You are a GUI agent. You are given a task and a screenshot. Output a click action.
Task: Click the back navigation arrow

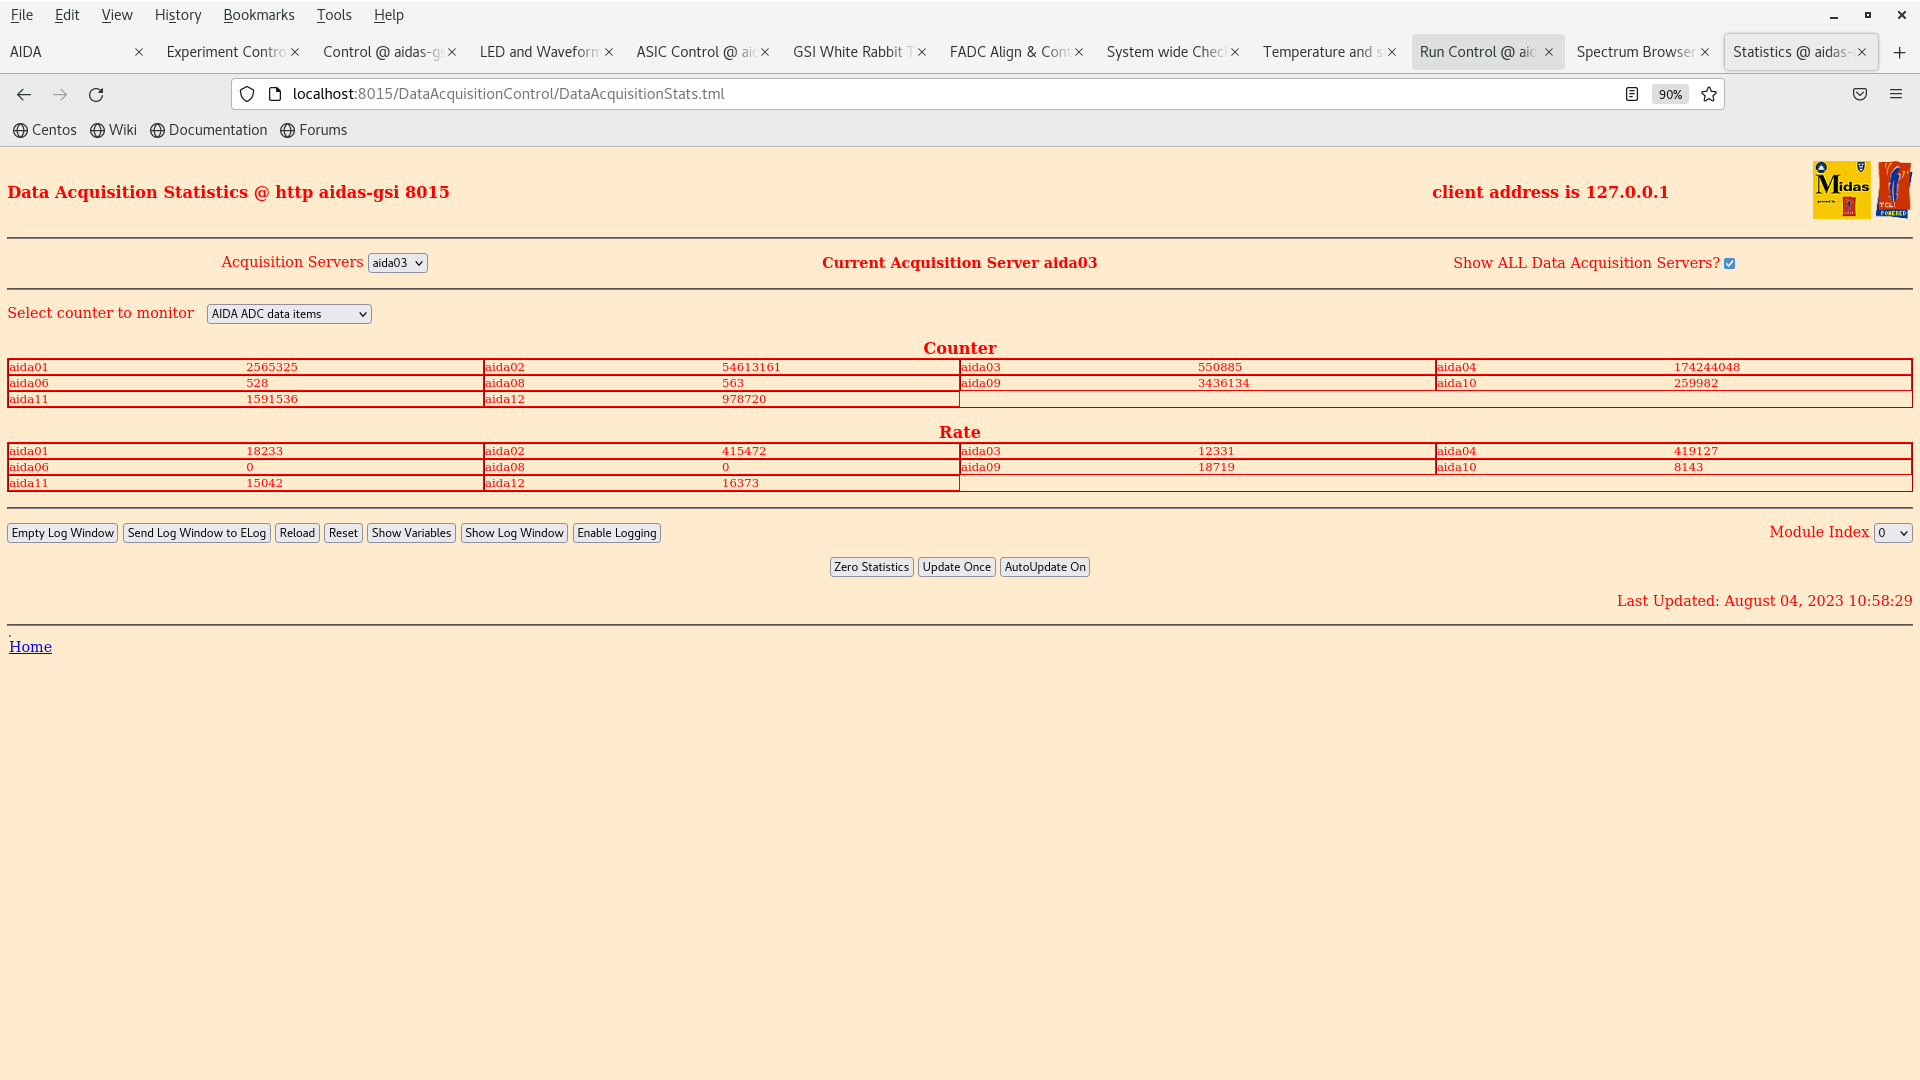24,94
